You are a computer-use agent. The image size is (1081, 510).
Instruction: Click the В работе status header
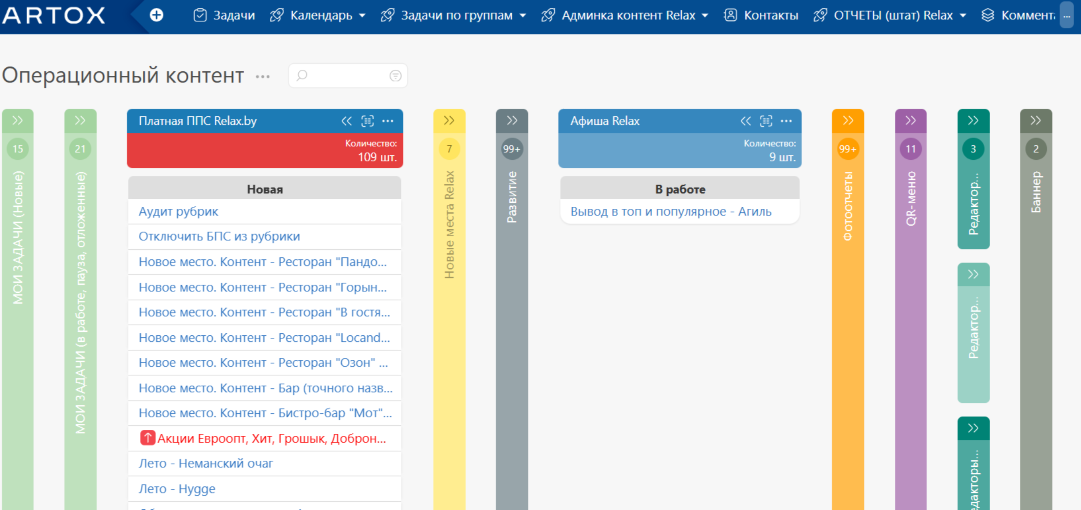point(680,189)
